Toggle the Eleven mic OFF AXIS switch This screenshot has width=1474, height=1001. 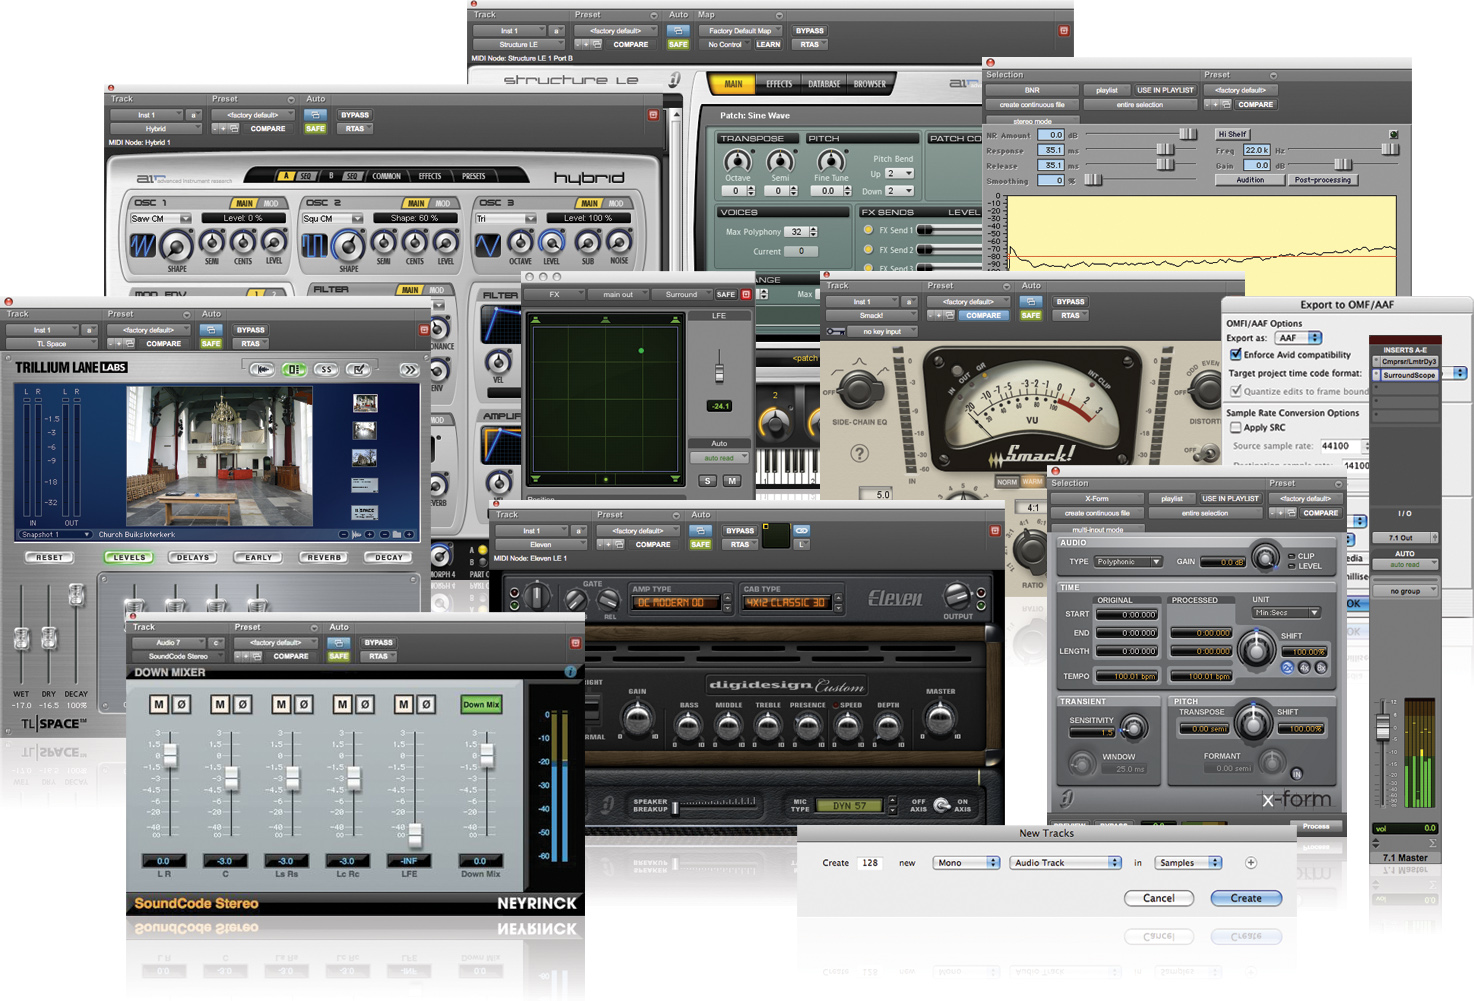tap(941, 805)
